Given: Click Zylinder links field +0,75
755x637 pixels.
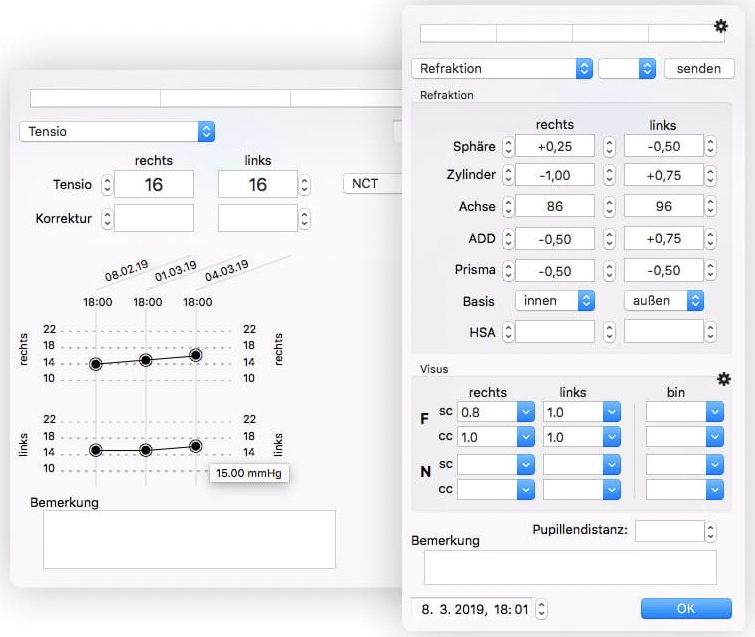Looking at the screenshot, I should pos(664,175).
